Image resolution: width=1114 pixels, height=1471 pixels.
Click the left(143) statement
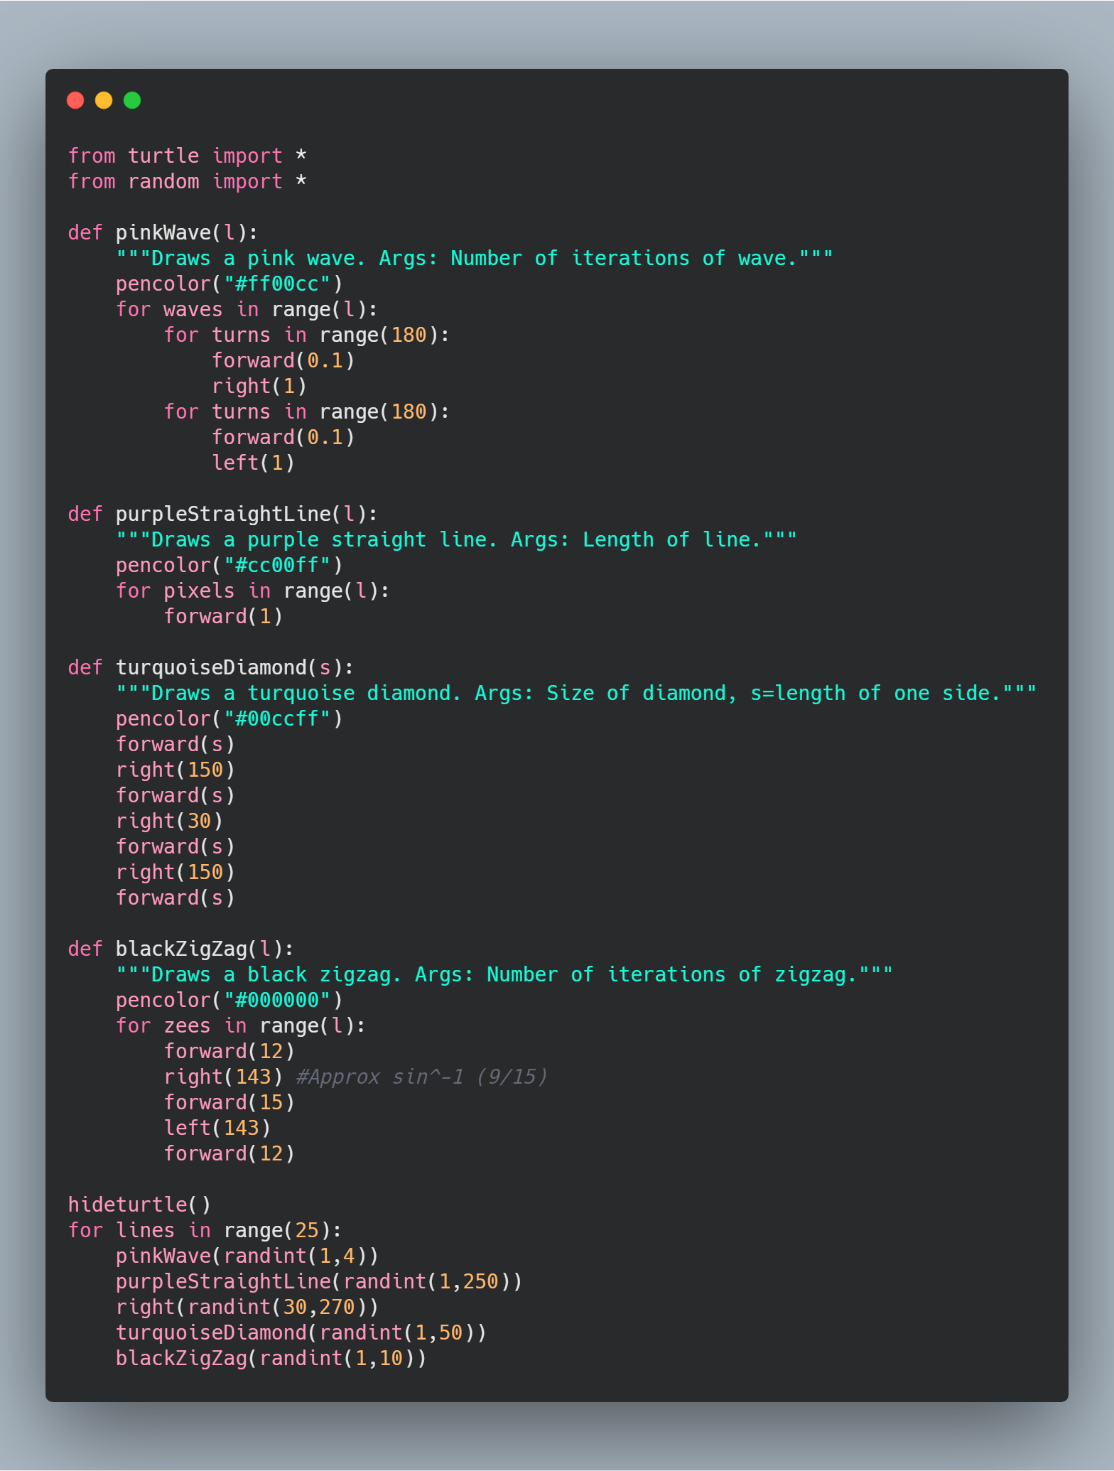[217, 1128]
